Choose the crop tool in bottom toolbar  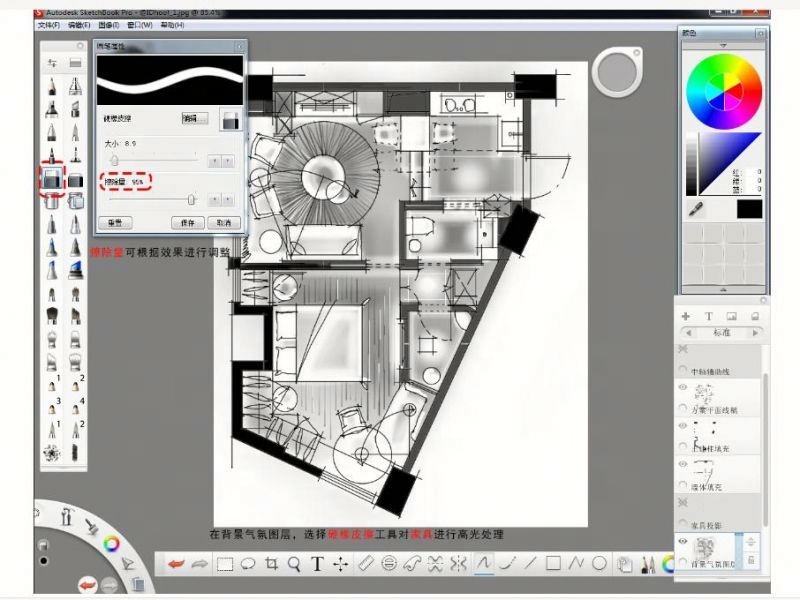(271, 563)
